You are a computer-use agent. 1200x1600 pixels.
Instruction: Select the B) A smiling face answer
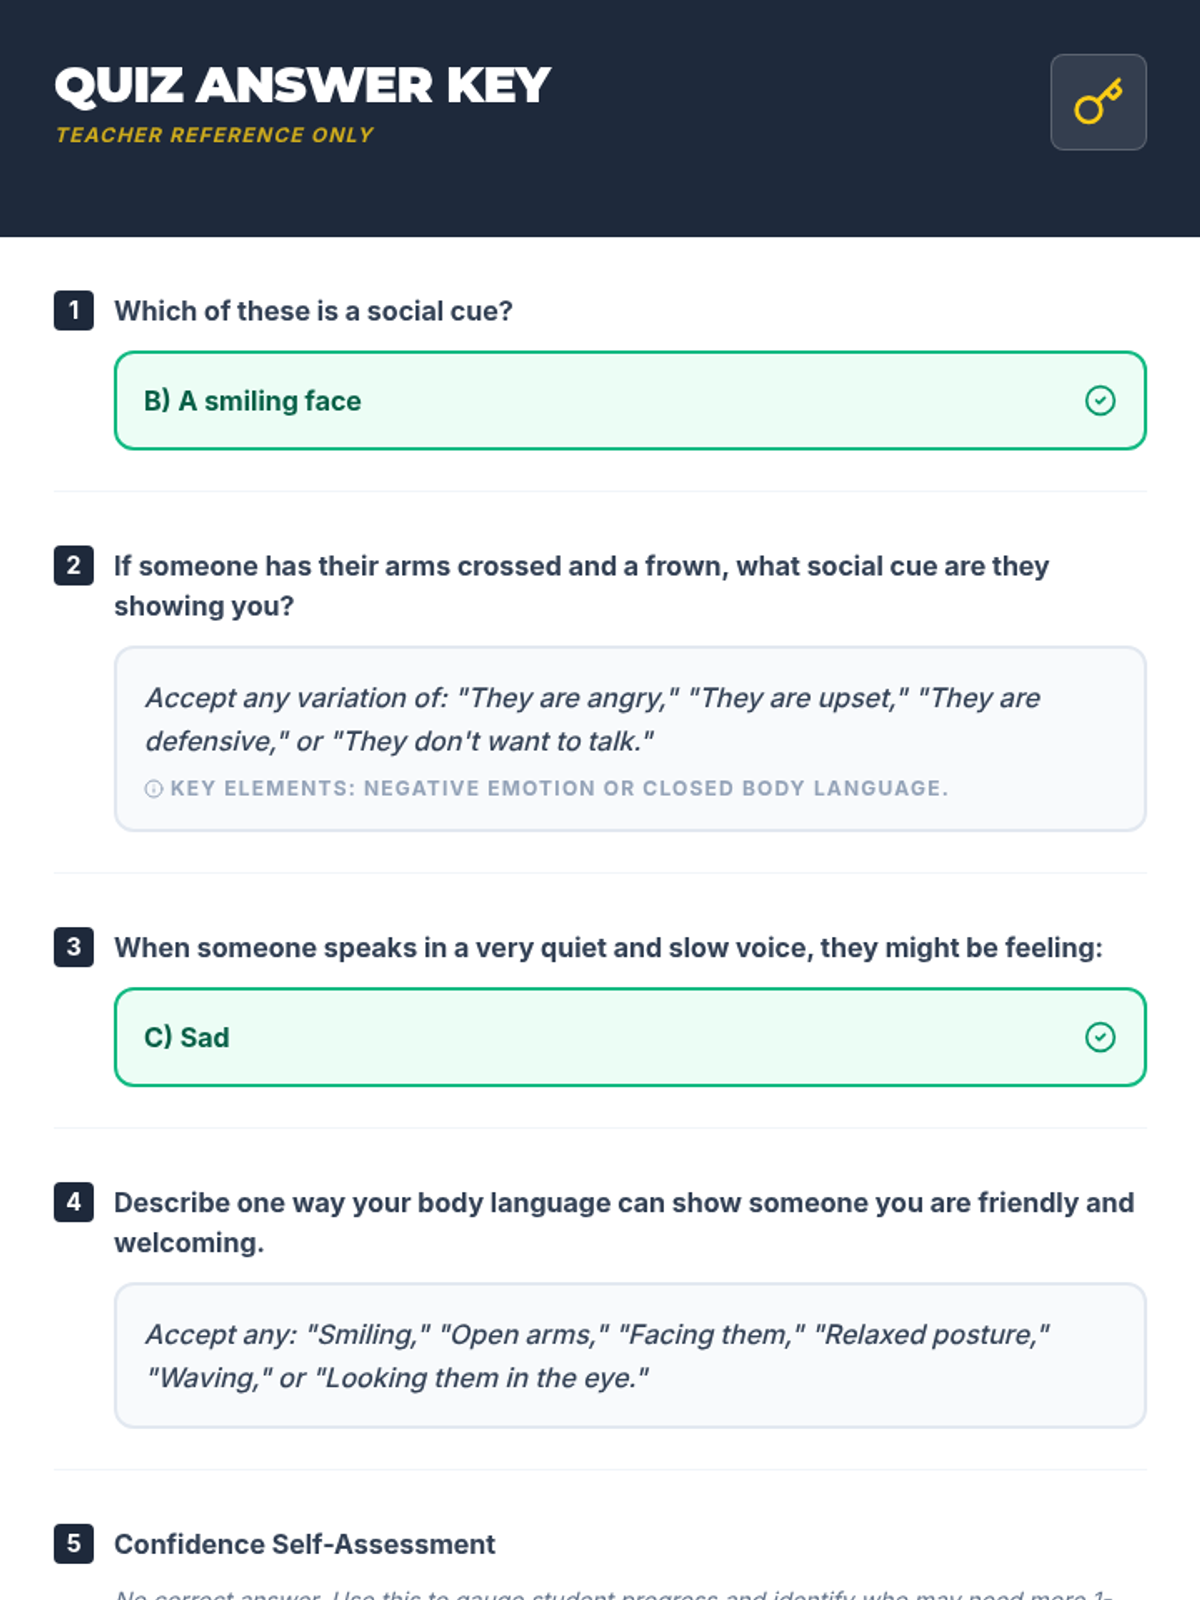point(630,401)
